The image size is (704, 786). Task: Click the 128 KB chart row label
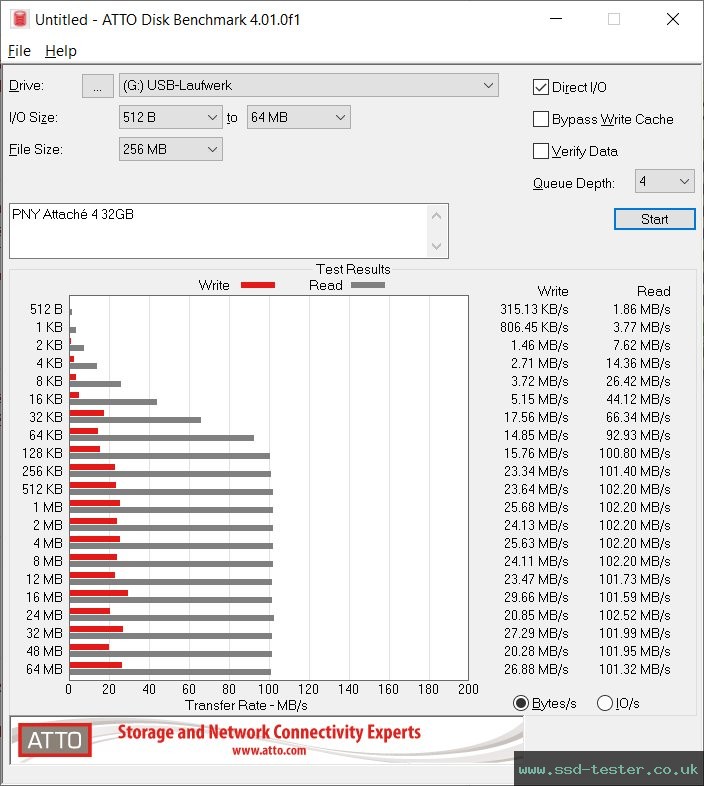[42, 453]
